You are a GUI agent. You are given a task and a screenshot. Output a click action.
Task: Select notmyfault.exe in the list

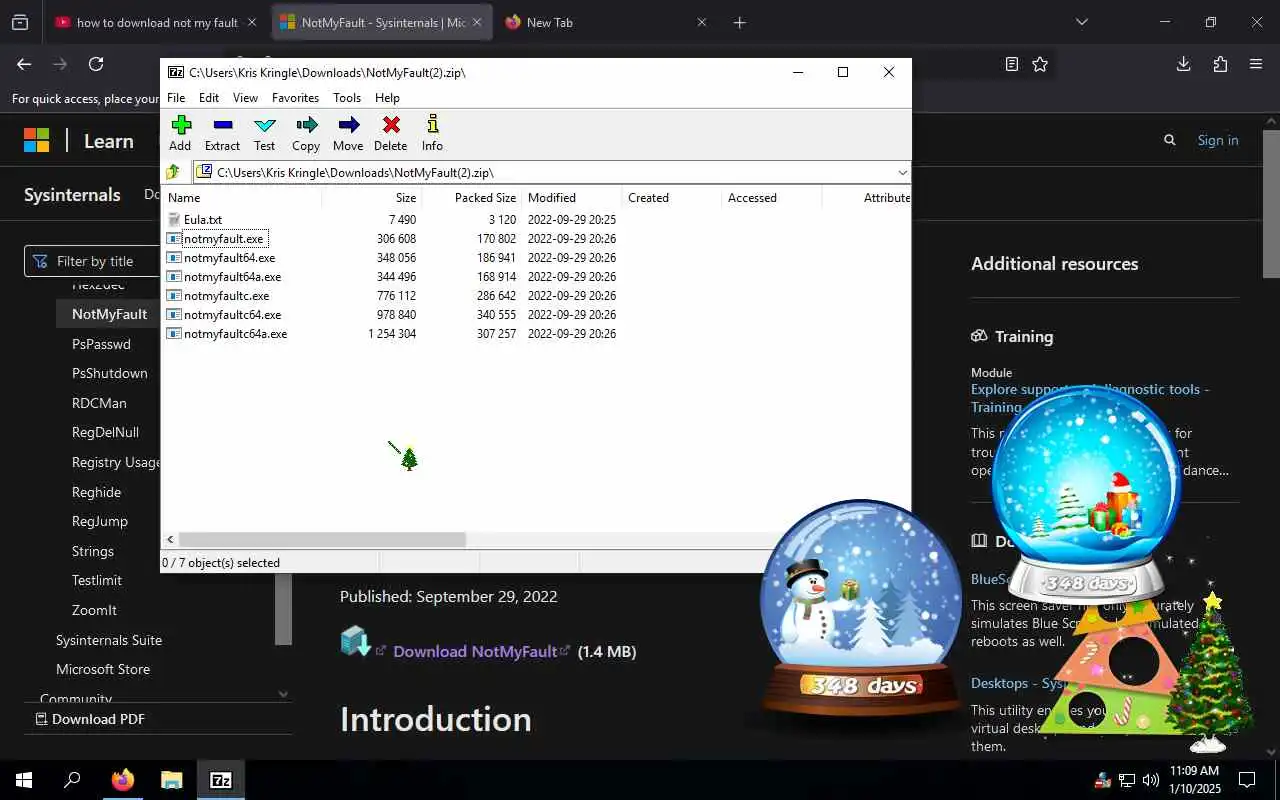coord(223,239)
